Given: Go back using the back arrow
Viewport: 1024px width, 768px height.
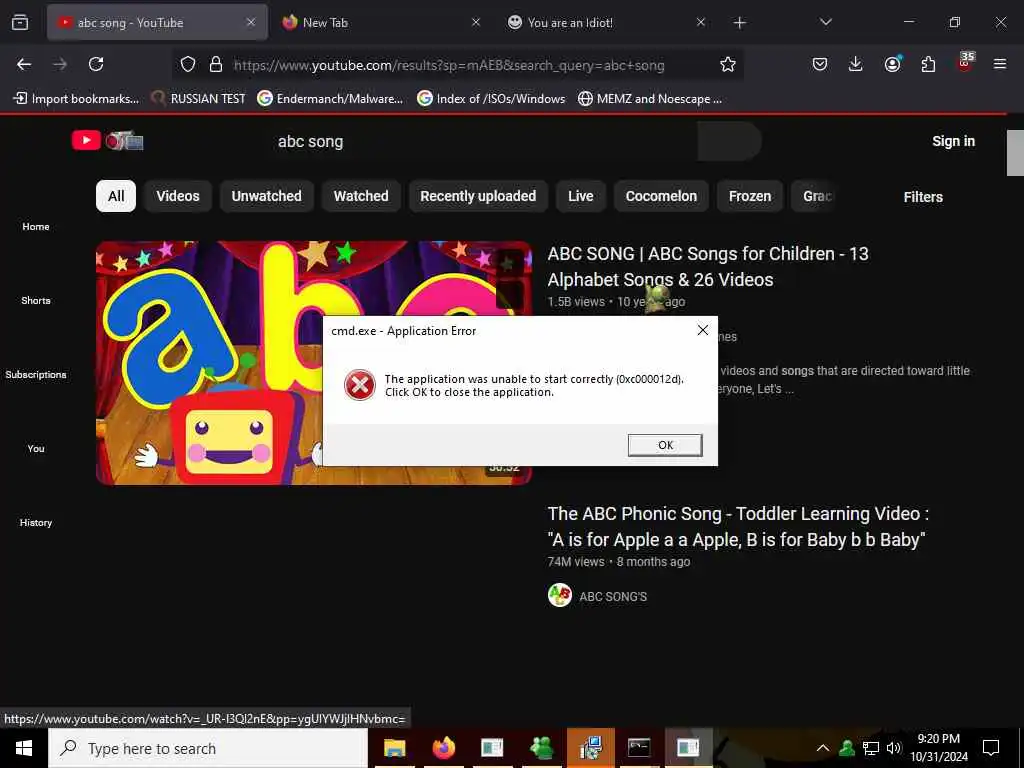Looking at the screenshot, I should tap(24, 64).
